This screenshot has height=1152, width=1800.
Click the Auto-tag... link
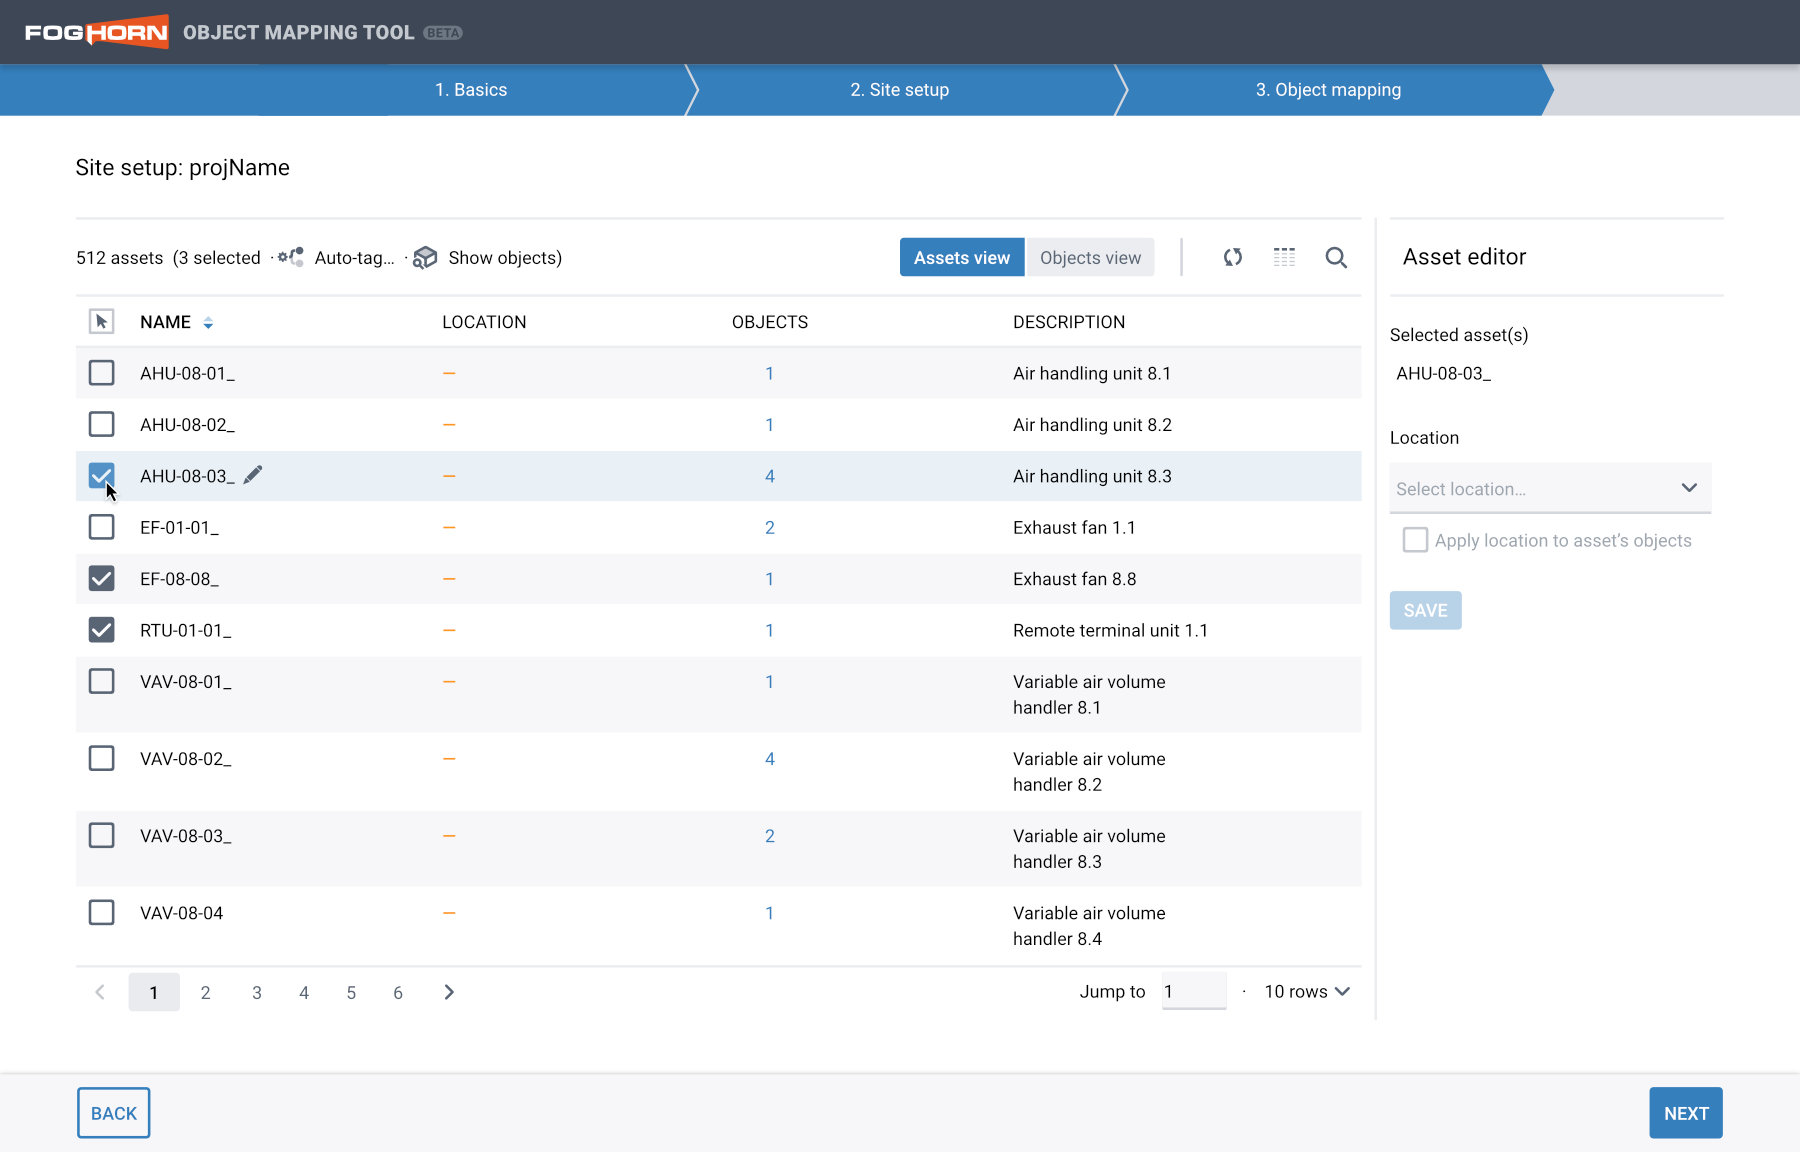(355, 258)
